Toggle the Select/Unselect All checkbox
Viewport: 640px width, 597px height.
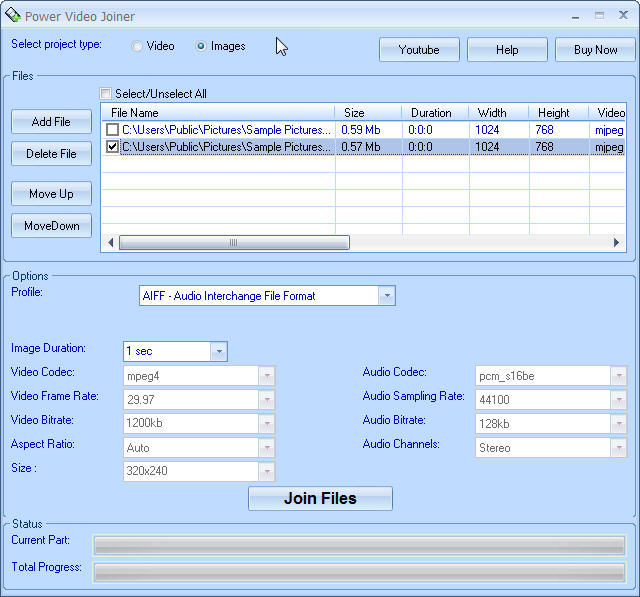click(106, 94)
